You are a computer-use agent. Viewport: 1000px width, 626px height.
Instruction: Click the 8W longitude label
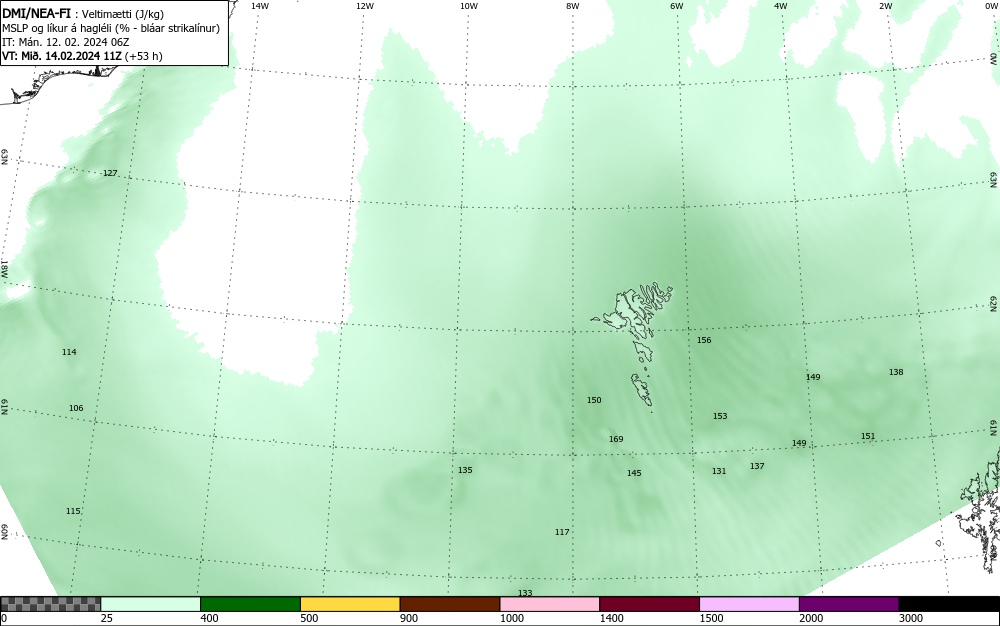573,6
